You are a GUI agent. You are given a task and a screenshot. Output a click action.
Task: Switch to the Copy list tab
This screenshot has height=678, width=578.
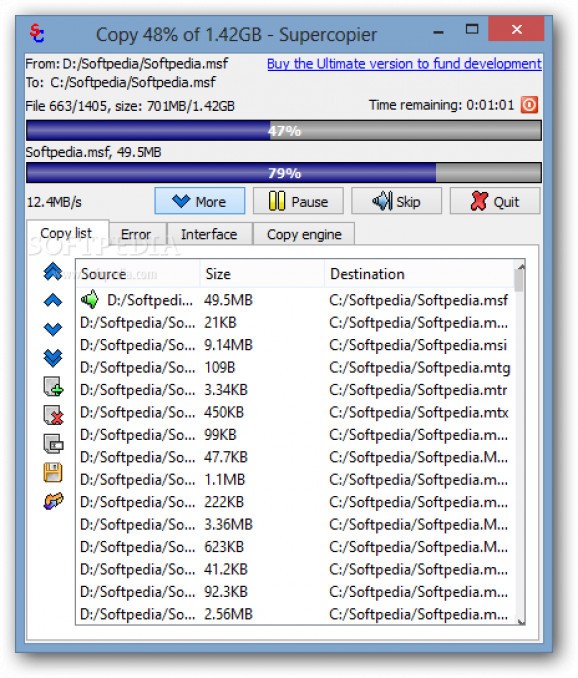point(67,233)
